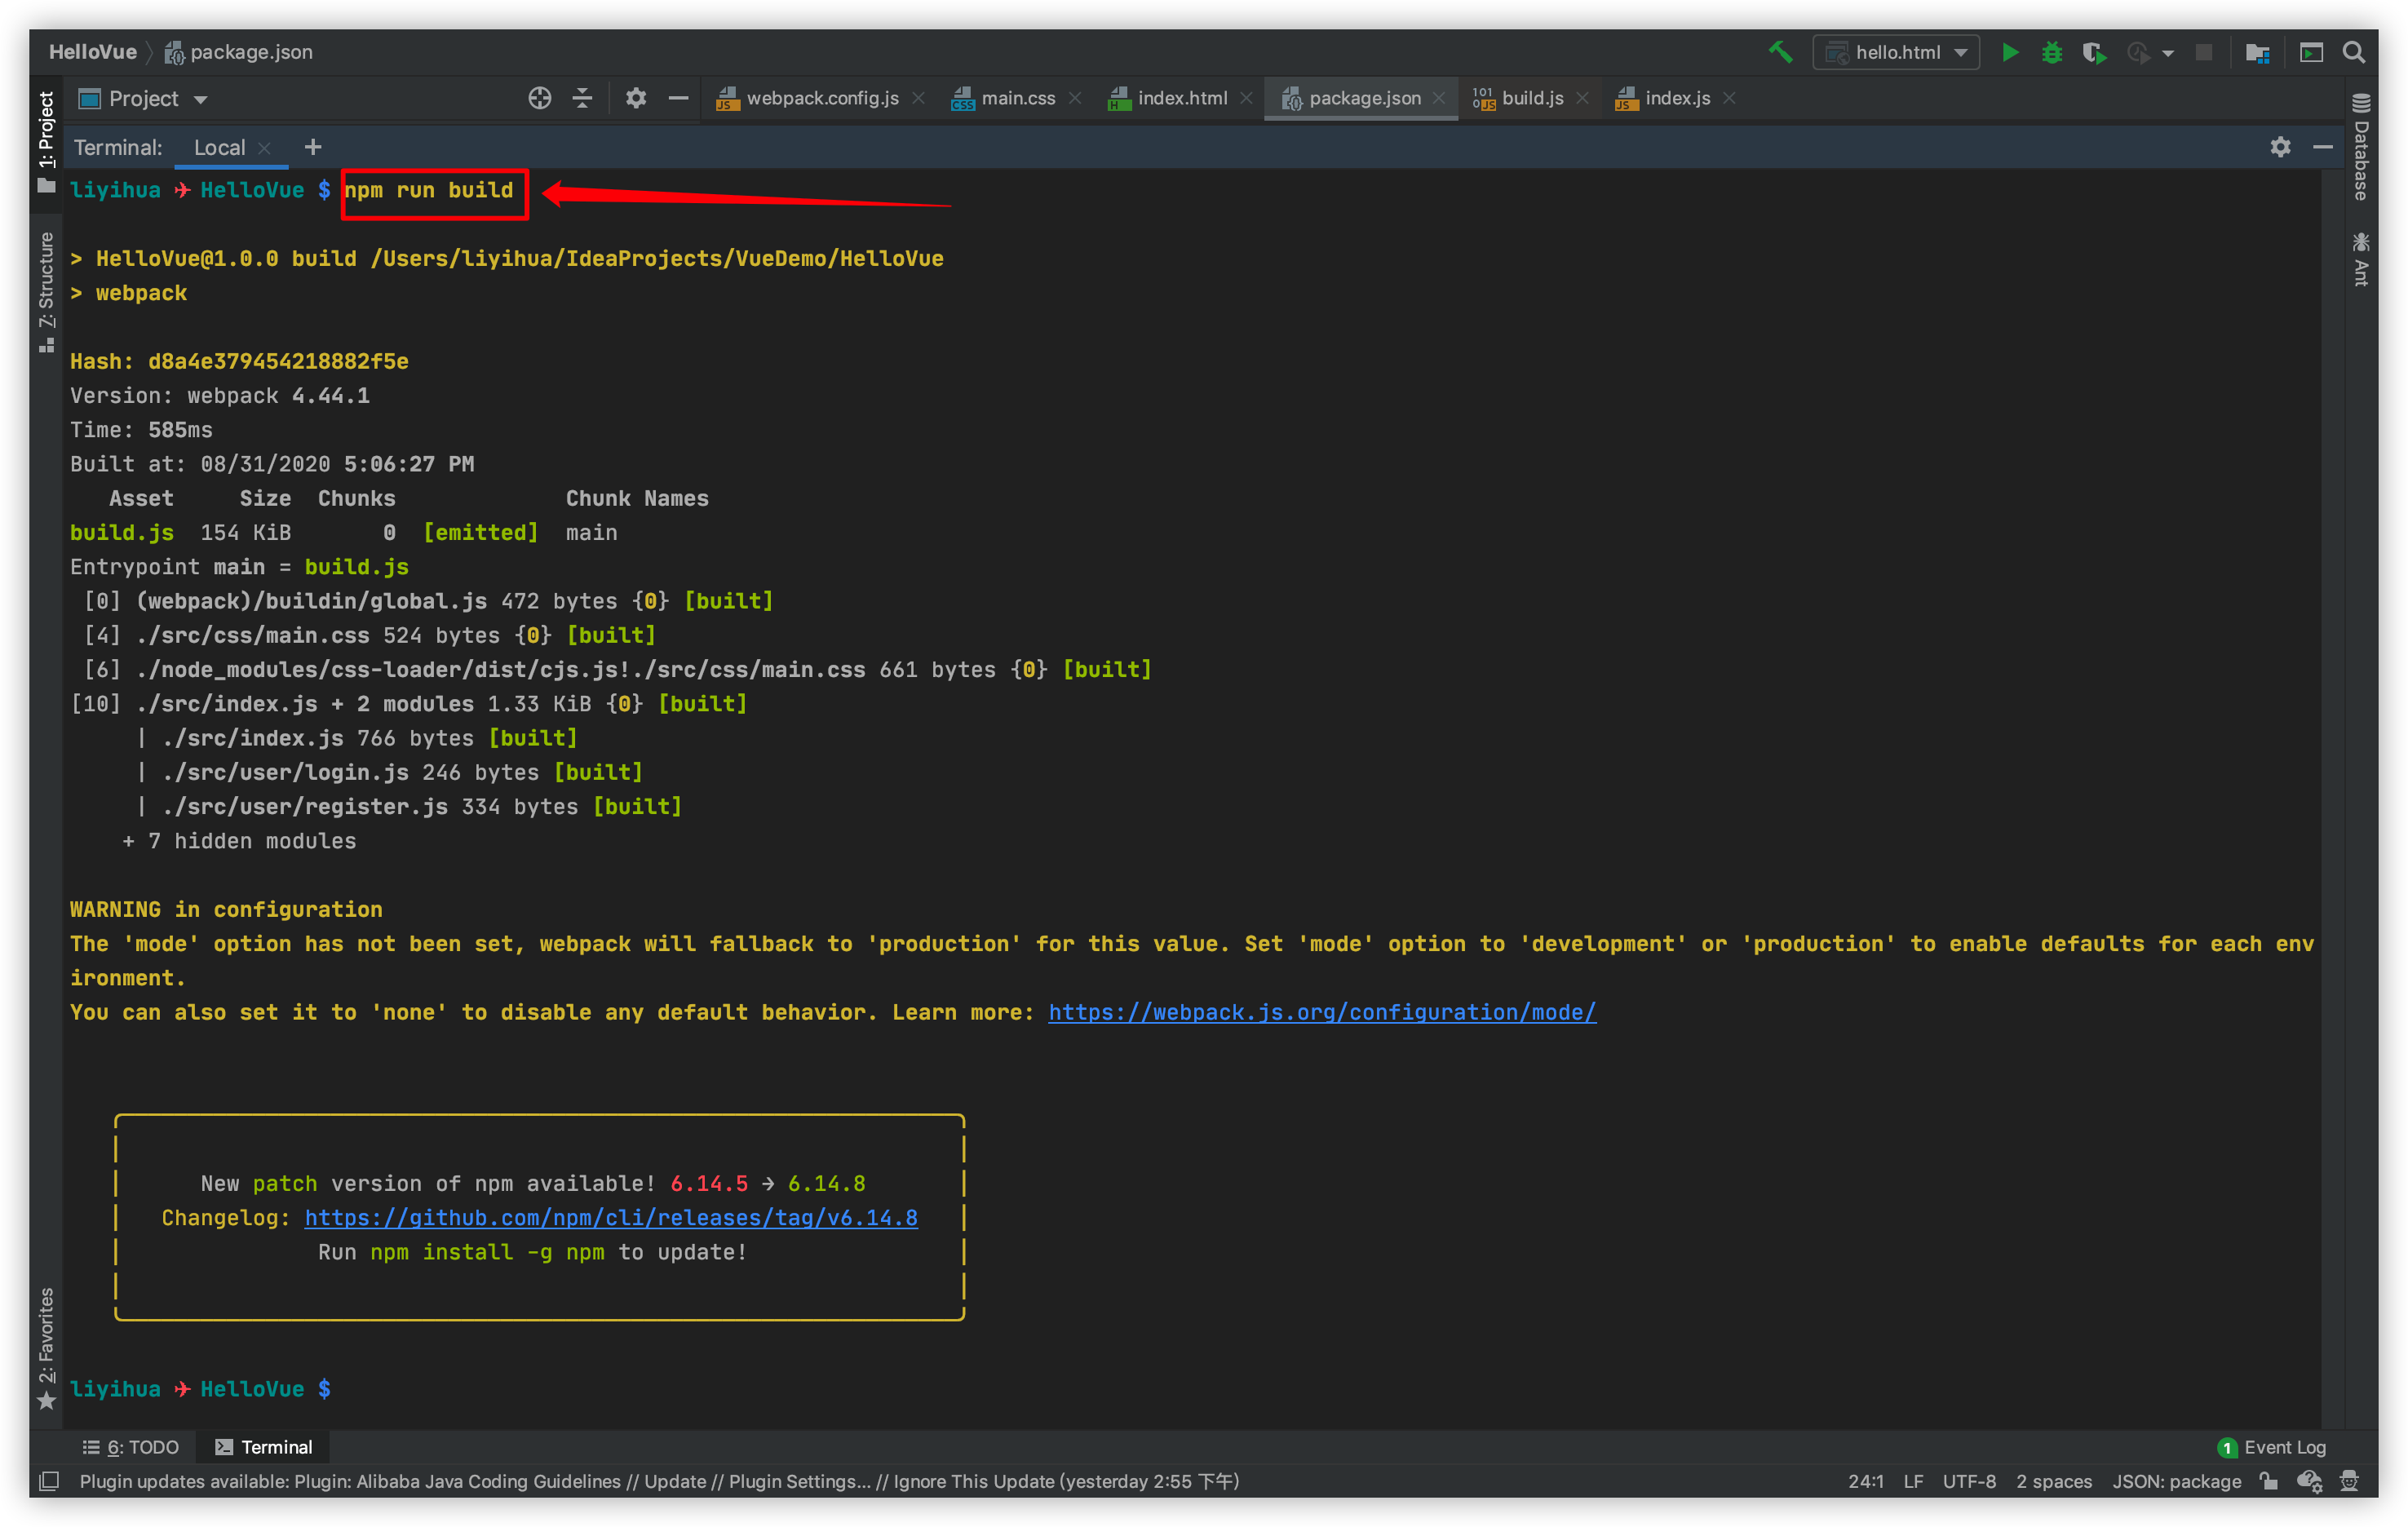Toggle the Structure tool window sidebar button
This screenshot has width=2408, height=1527.
(46, 290)
